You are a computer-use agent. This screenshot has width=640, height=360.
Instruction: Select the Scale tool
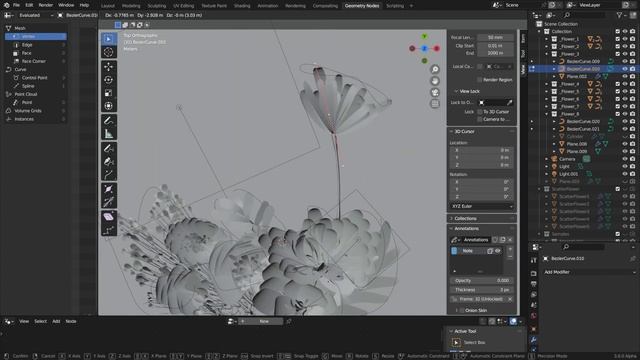(x=109, y=93)
